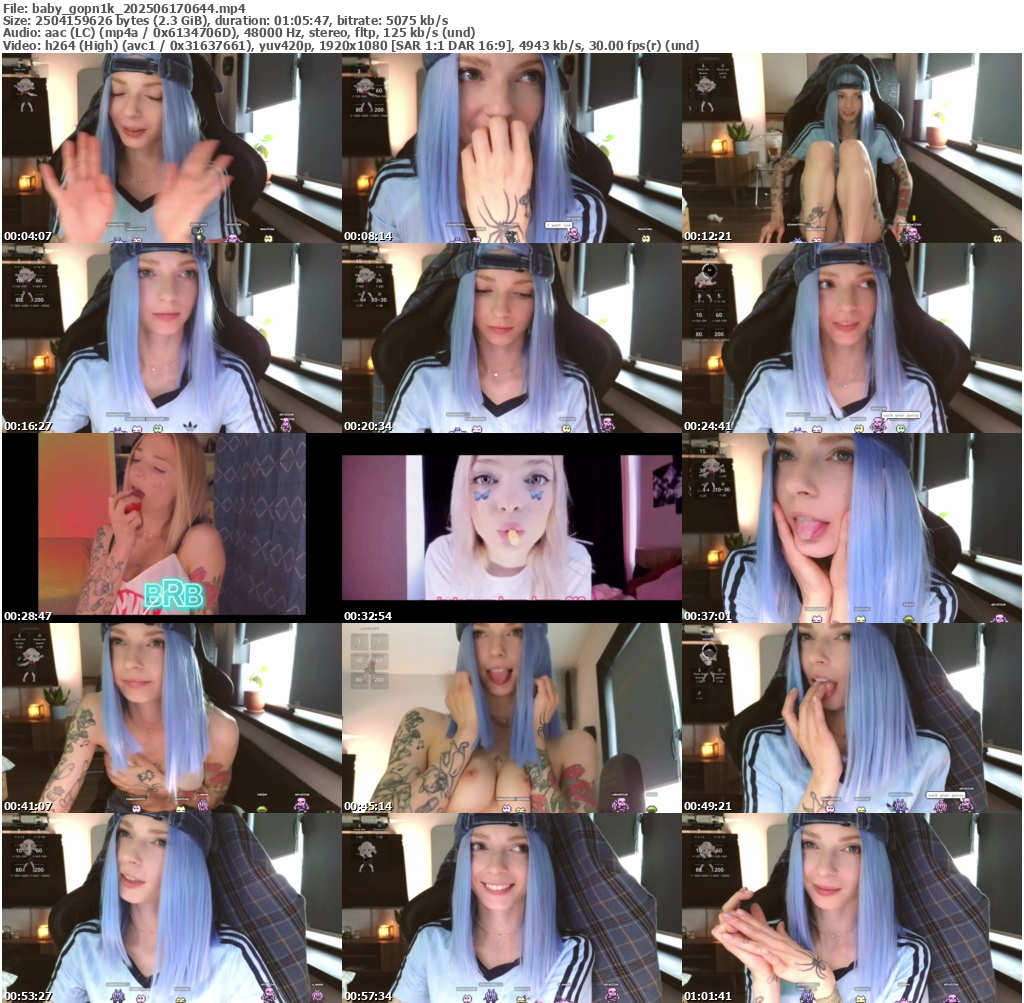Screen dimensions: 1024x1003
Task: Click the thumbnail at 00:12:21
Action: (851, 148)
